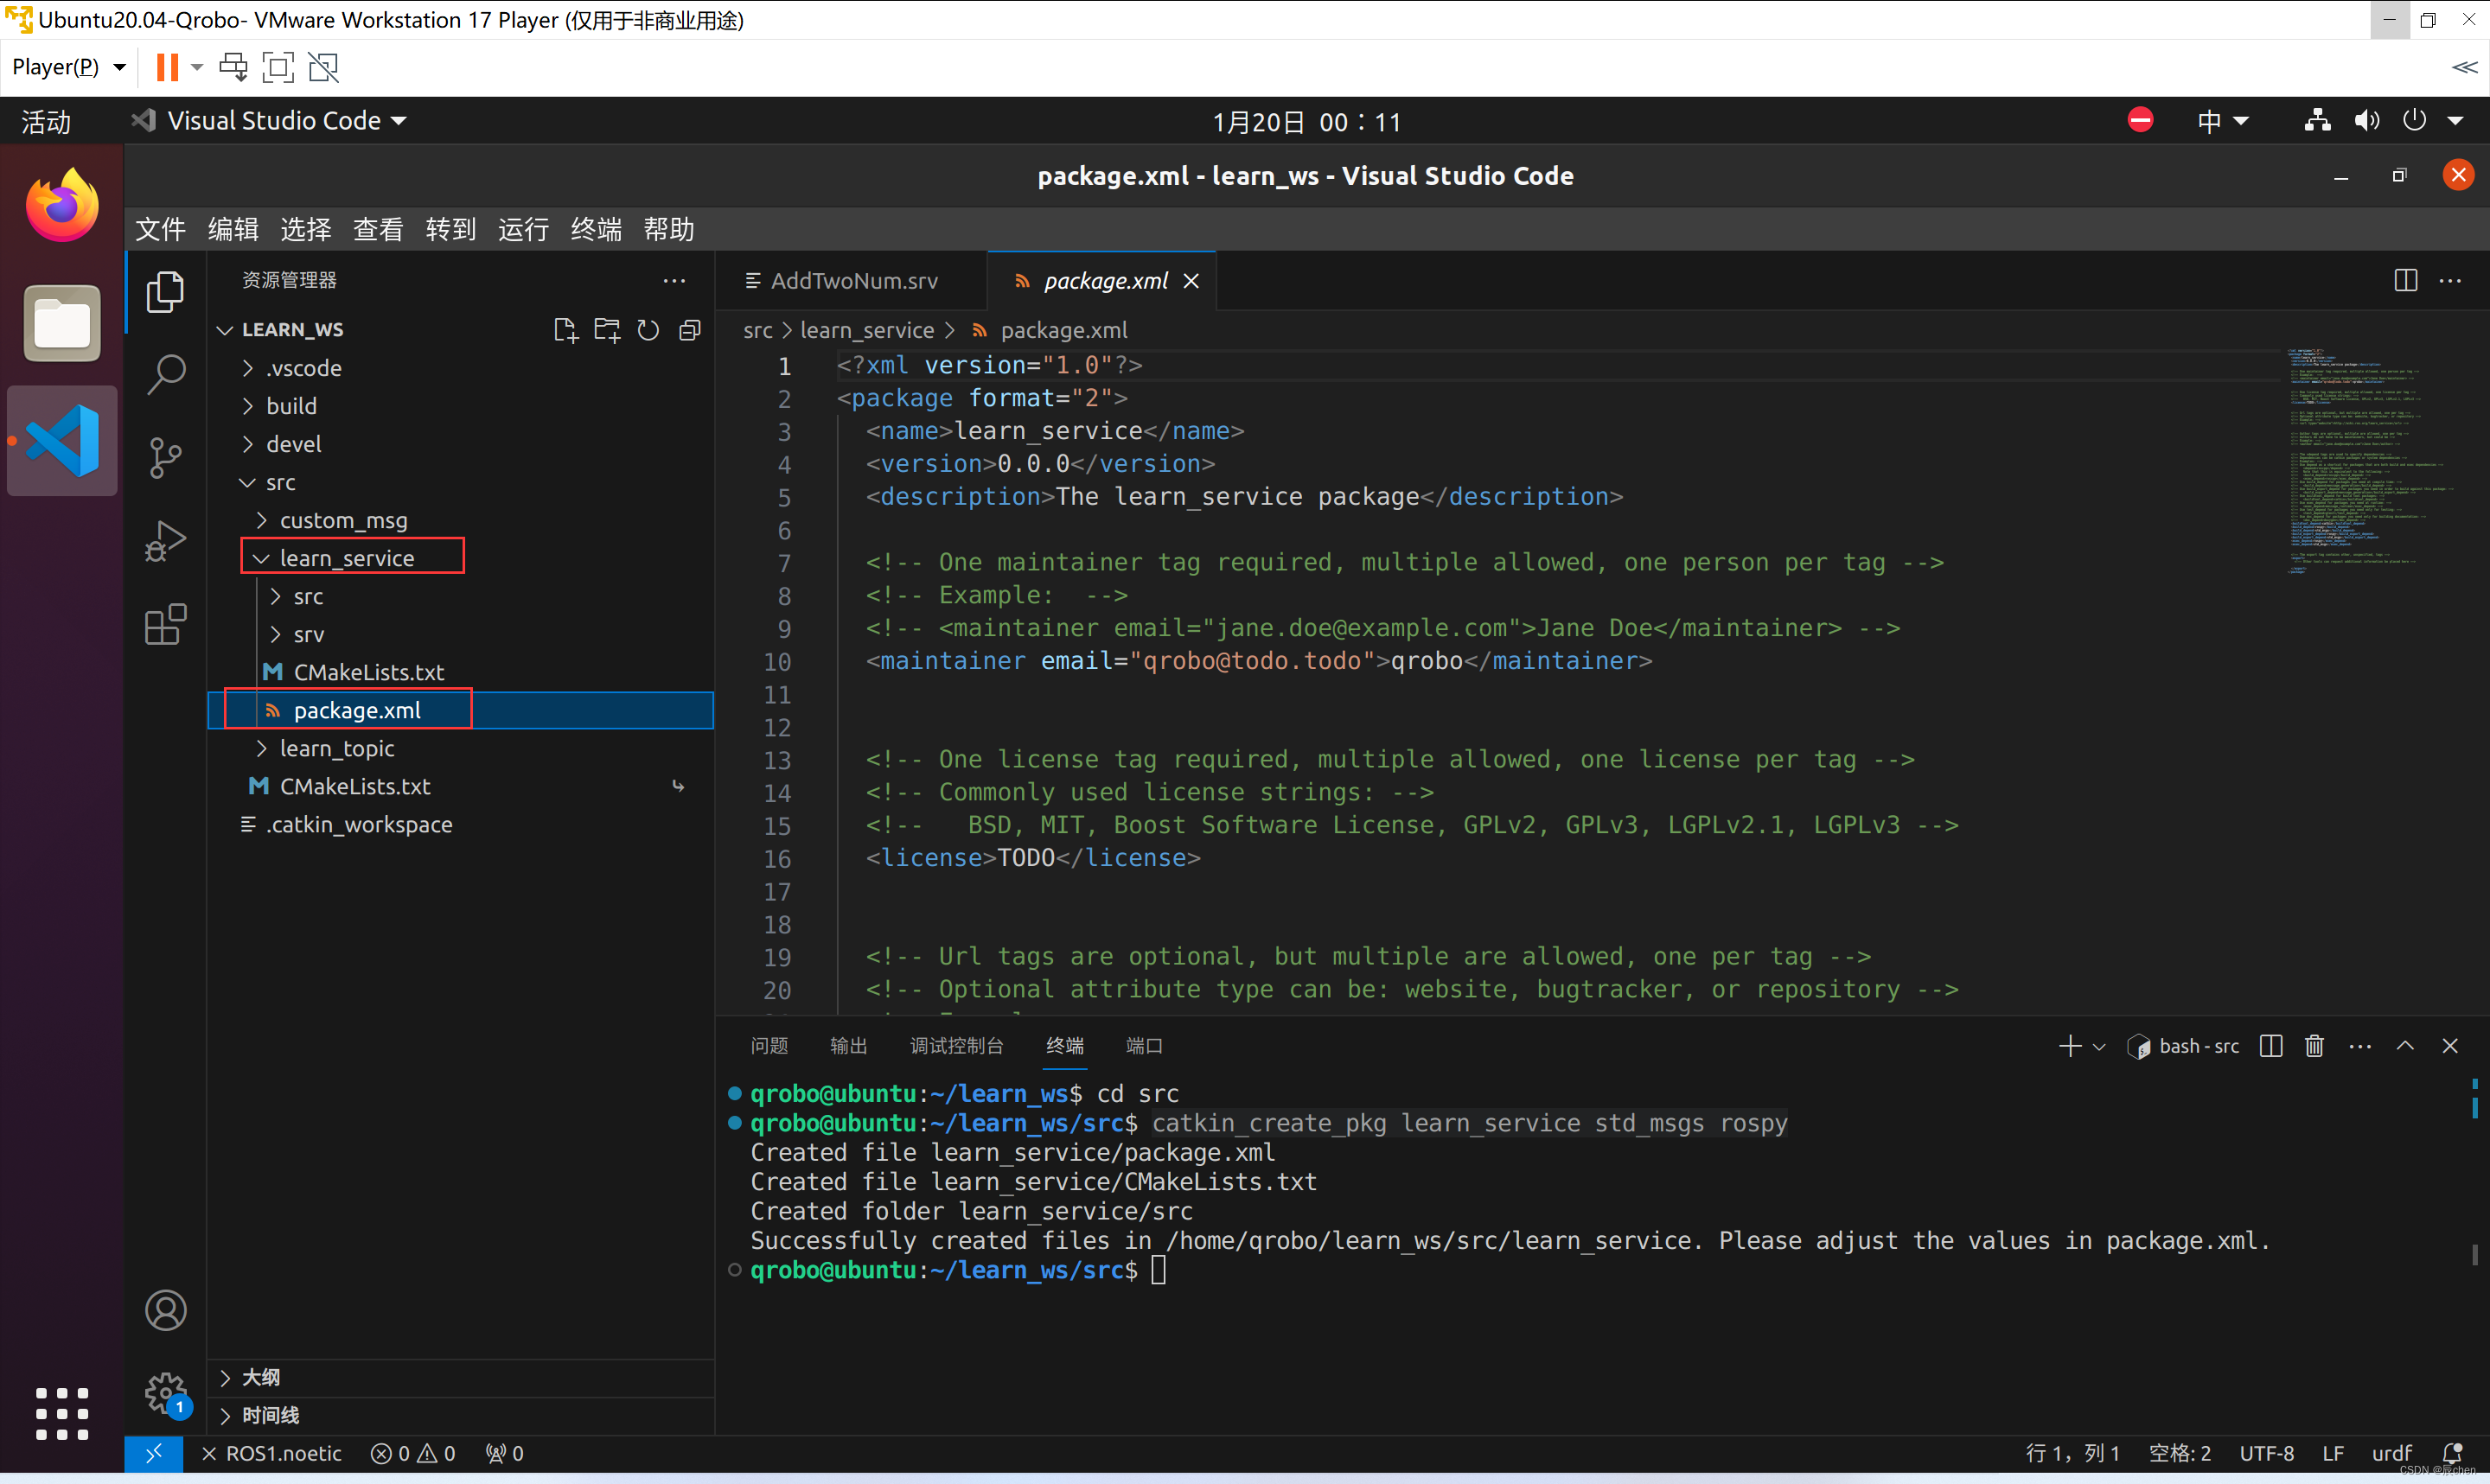
Task: Click New File icon in LEARN_WS header
Action: (565, 330)
